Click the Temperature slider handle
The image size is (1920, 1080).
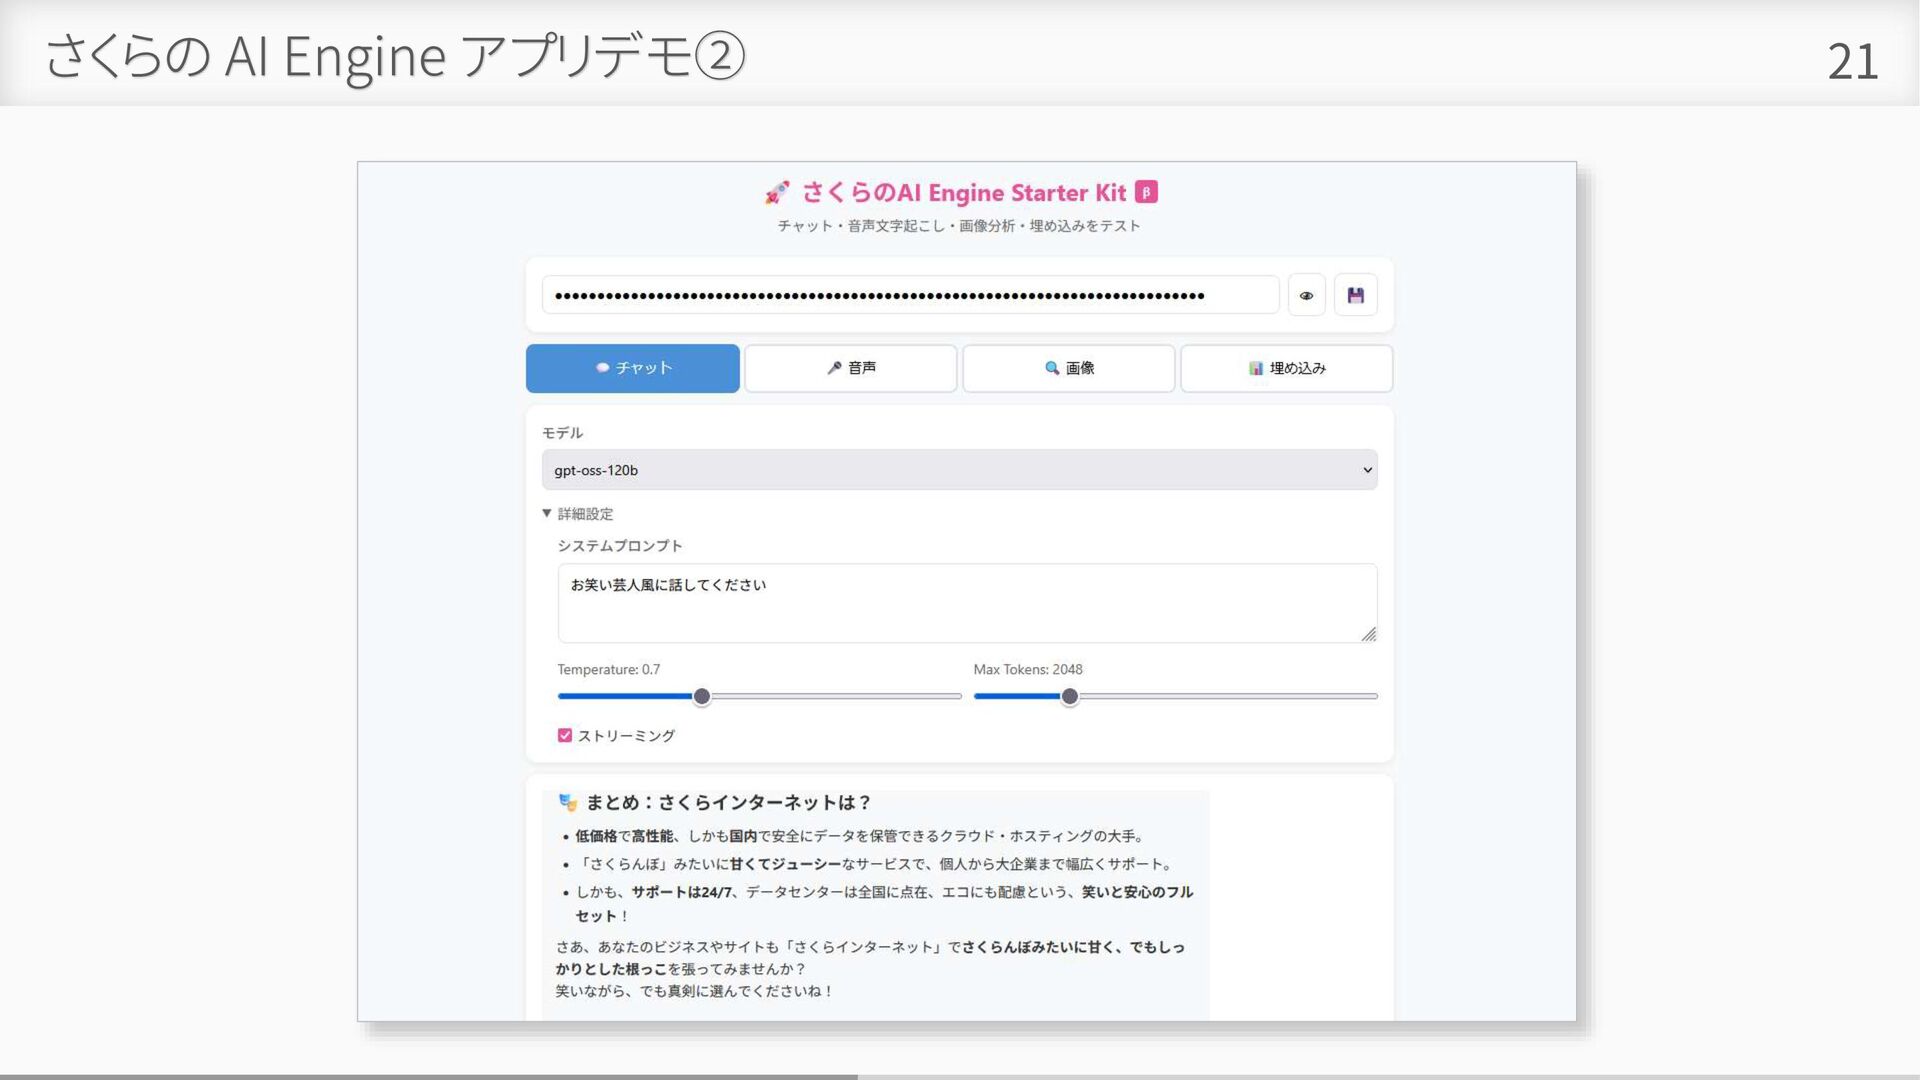(702, 696)
